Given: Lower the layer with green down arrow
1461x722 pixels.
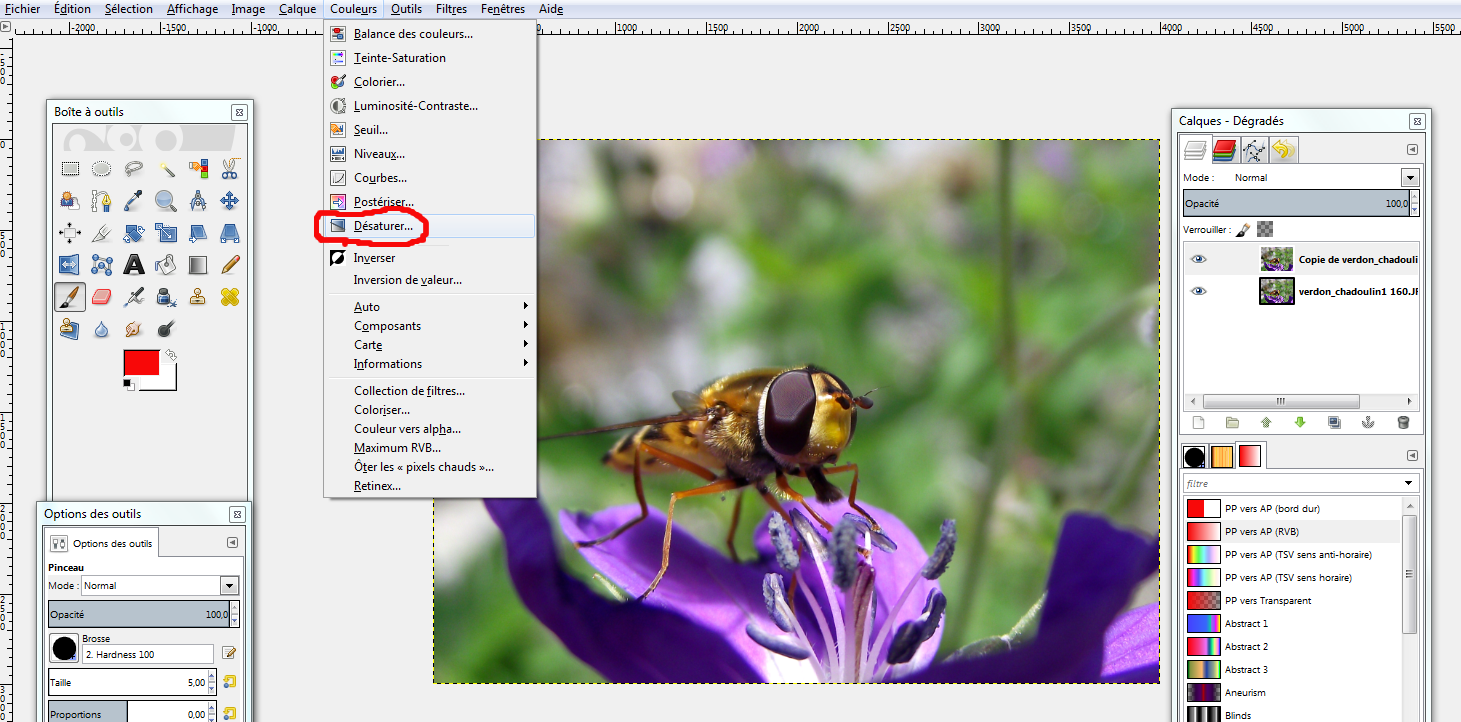Looking at the screenshot, I should [x=1300, y=422].
